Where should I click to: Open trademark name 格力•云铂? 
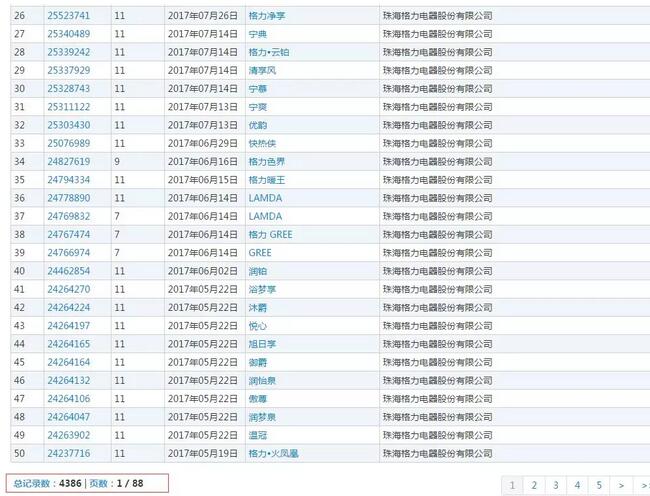(269, 52)
